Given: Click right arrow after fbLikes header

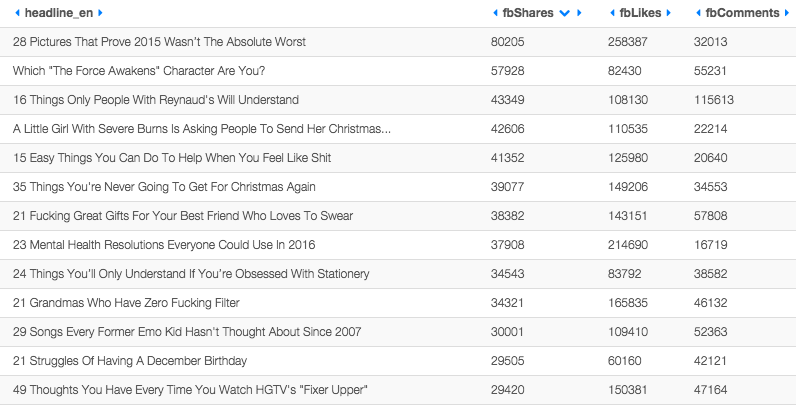Looking at the screenshot, I should click(668, 13).
